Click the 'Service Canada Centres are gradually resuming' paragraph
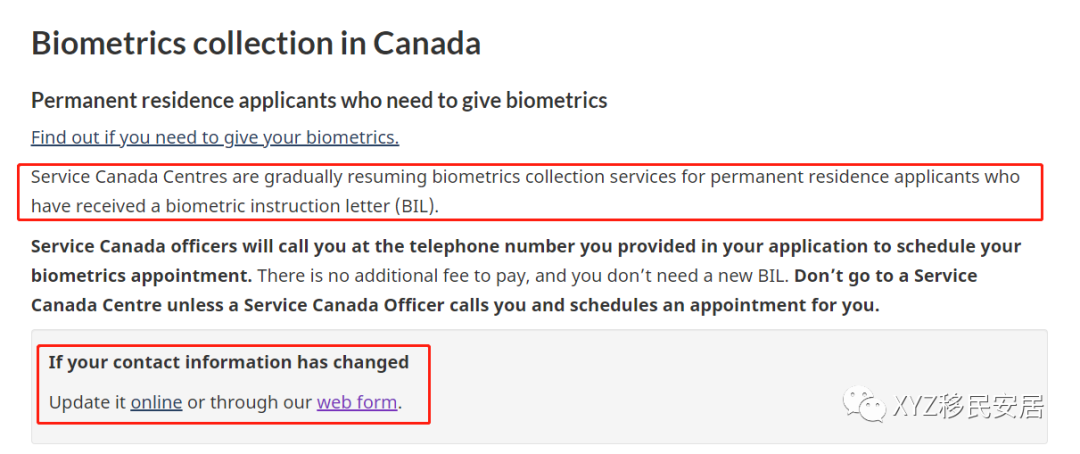Screen dimensions: 1080x454 tap(526, 191)
